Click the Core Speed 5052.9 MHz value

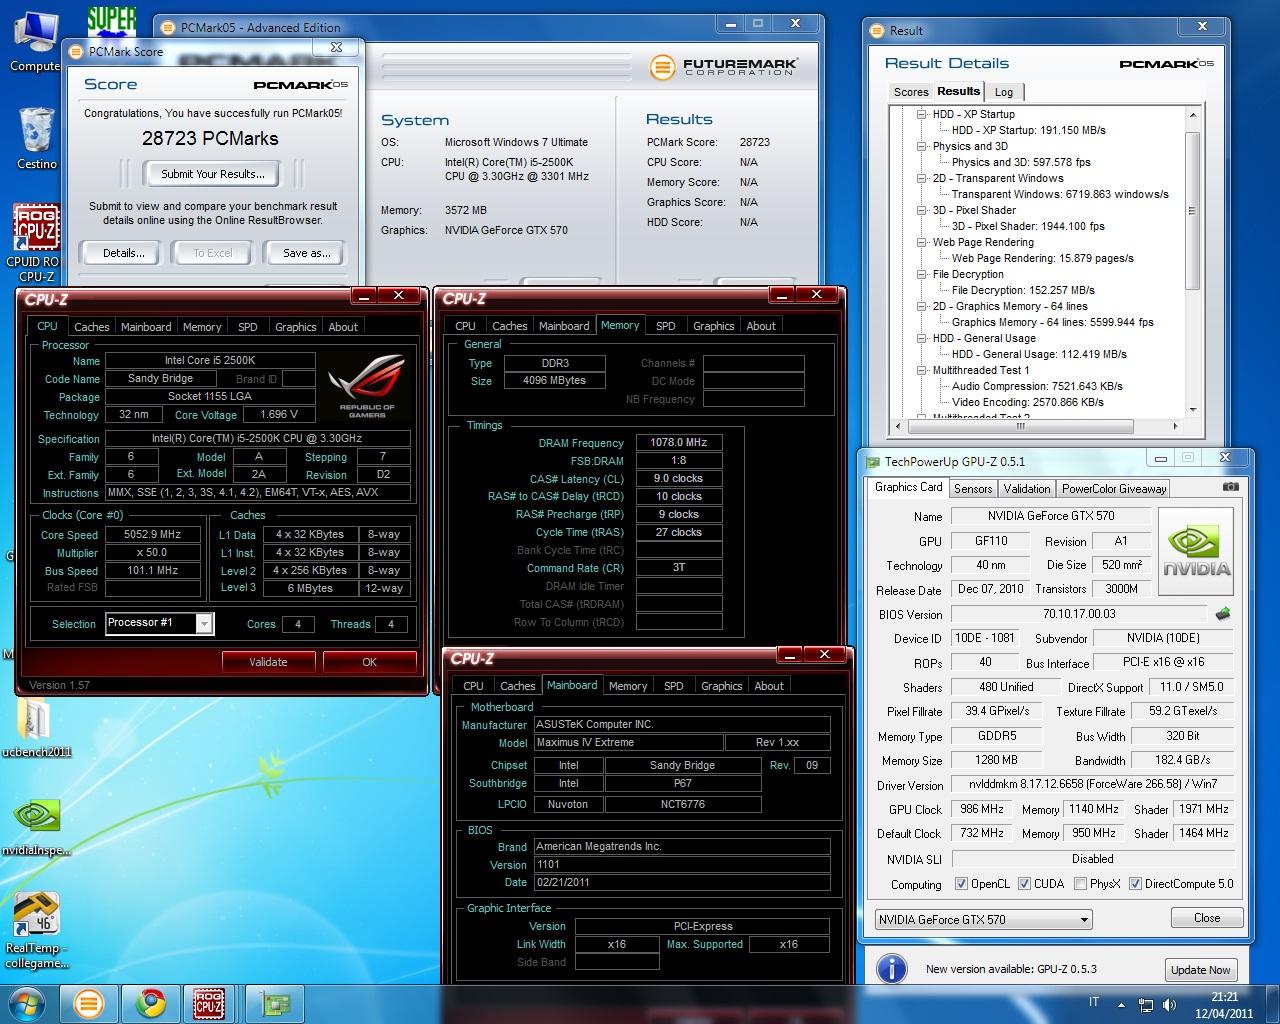click(152, 535)
